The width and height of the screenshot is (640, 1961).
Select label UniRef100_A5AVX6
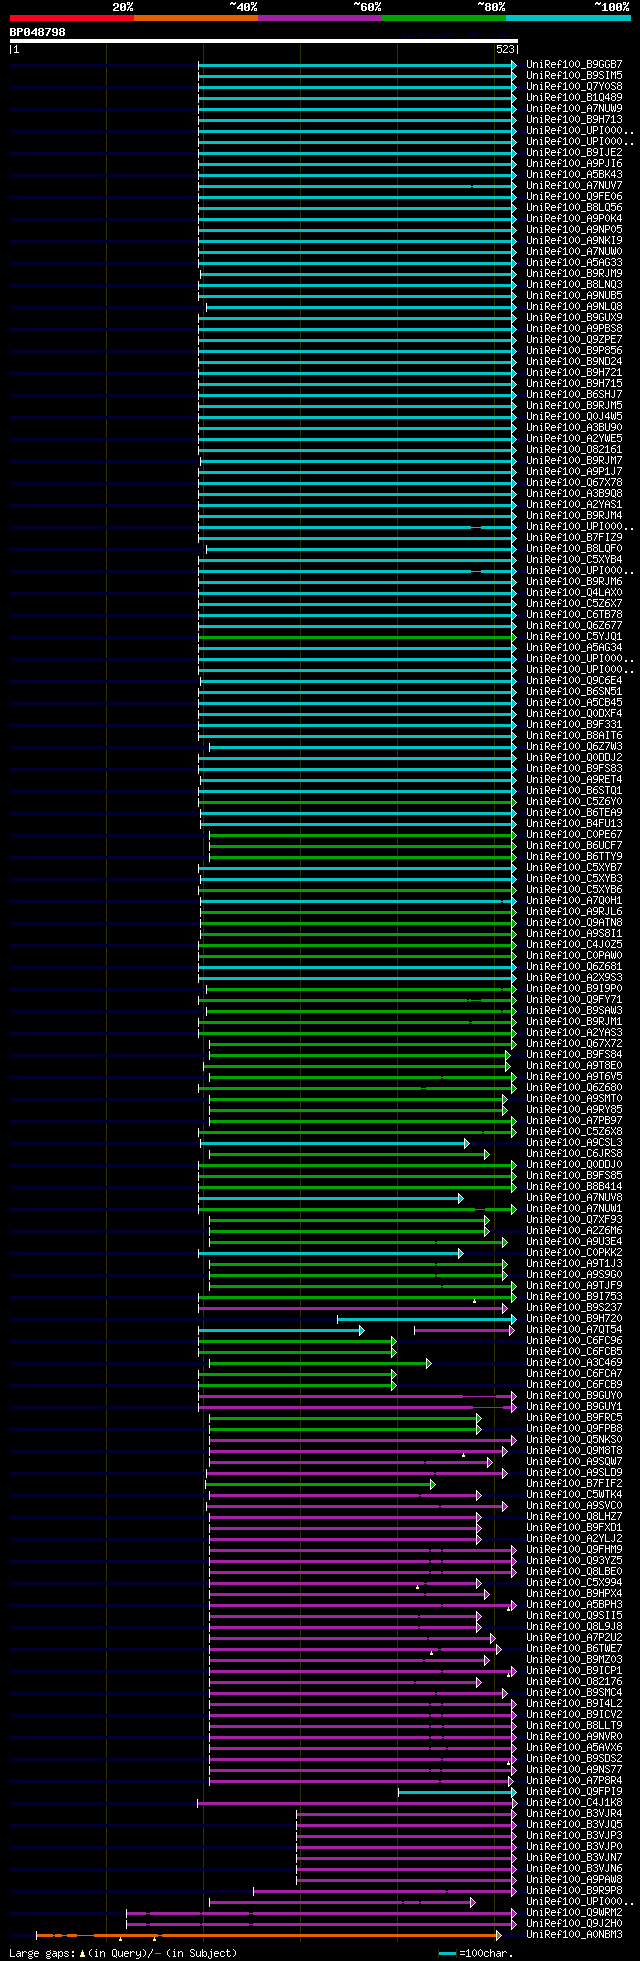point(574,1747)
